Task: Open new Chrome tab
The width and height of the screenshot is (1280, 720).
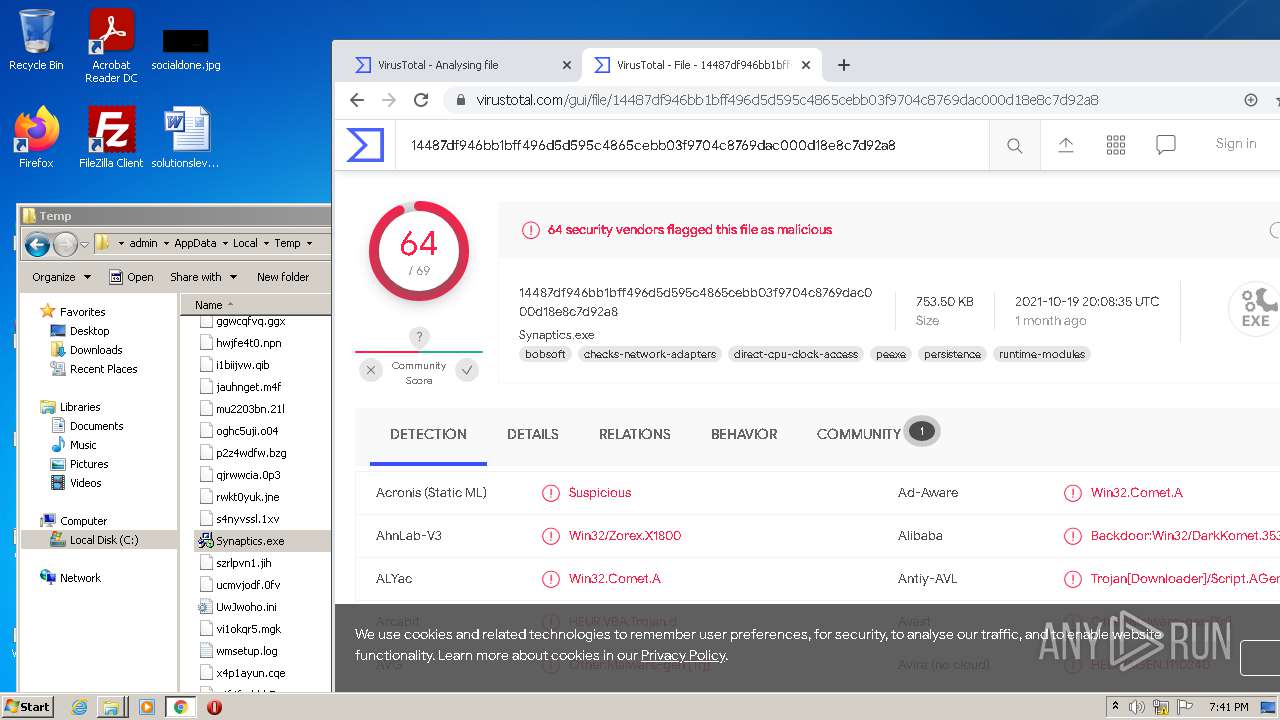Action: pyautogui.click(x=844, y=65)
